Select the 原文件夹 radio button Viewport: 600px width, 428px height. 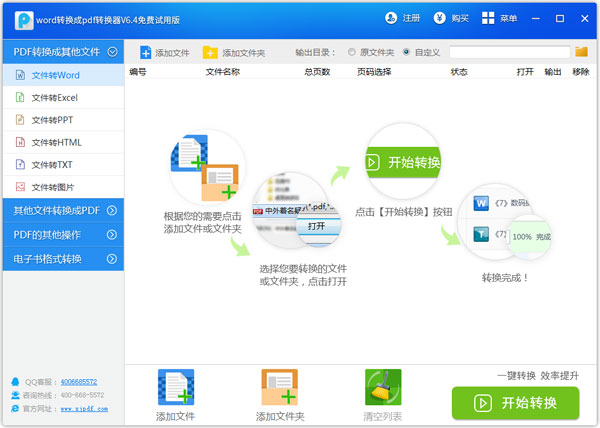[x=351, y=52]
